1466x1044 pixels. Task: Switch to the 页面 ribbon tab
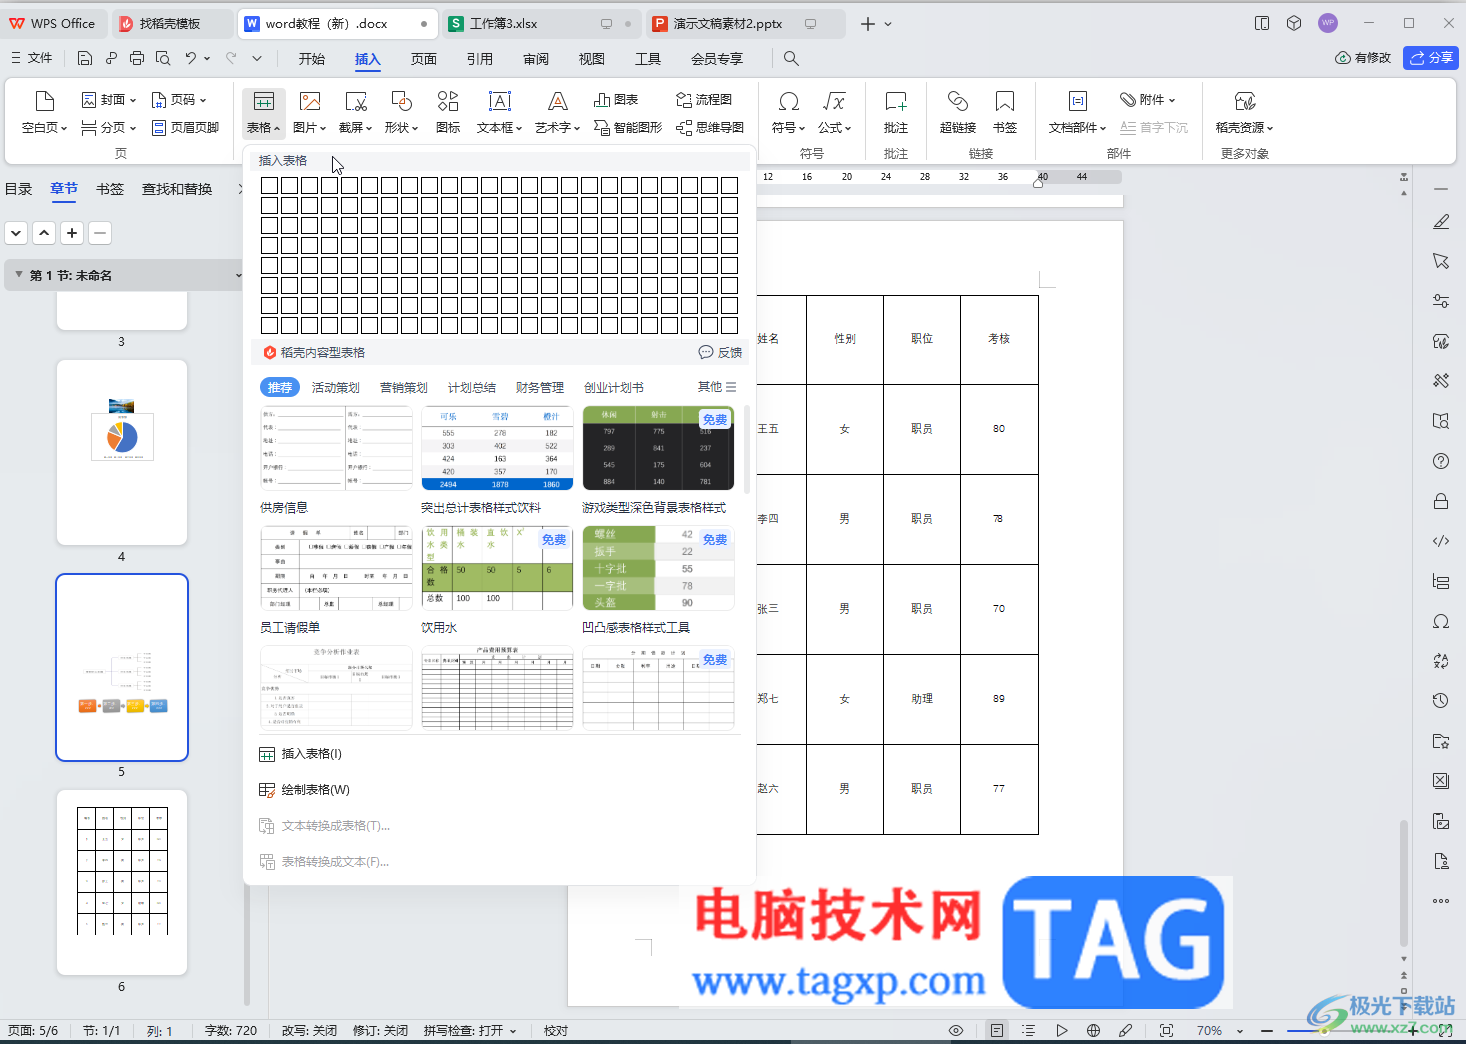(x=424, y=59)
